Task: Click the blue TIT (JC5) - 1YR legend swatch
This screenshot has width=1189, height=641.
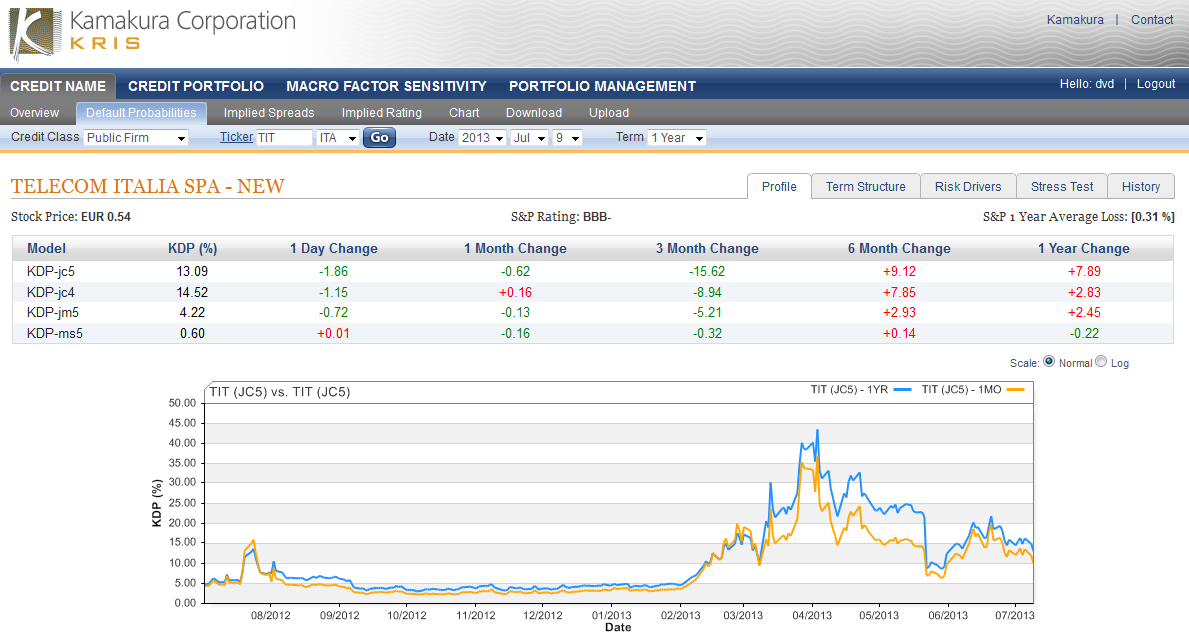Action: click(x=902, y=389)
